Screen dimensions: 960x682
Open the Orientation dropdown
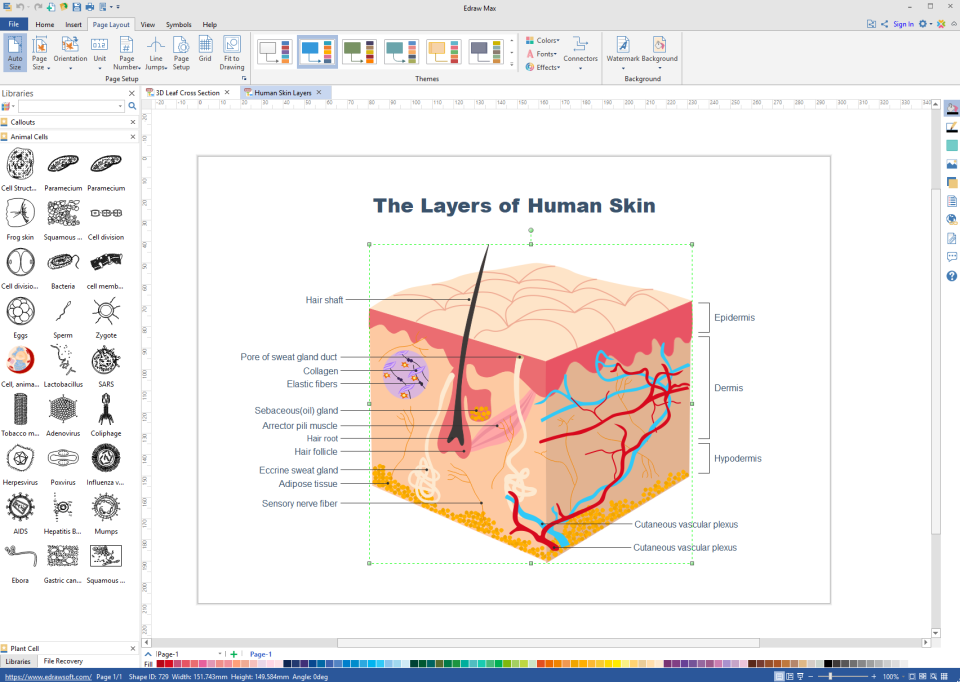[x=70, y=52]
